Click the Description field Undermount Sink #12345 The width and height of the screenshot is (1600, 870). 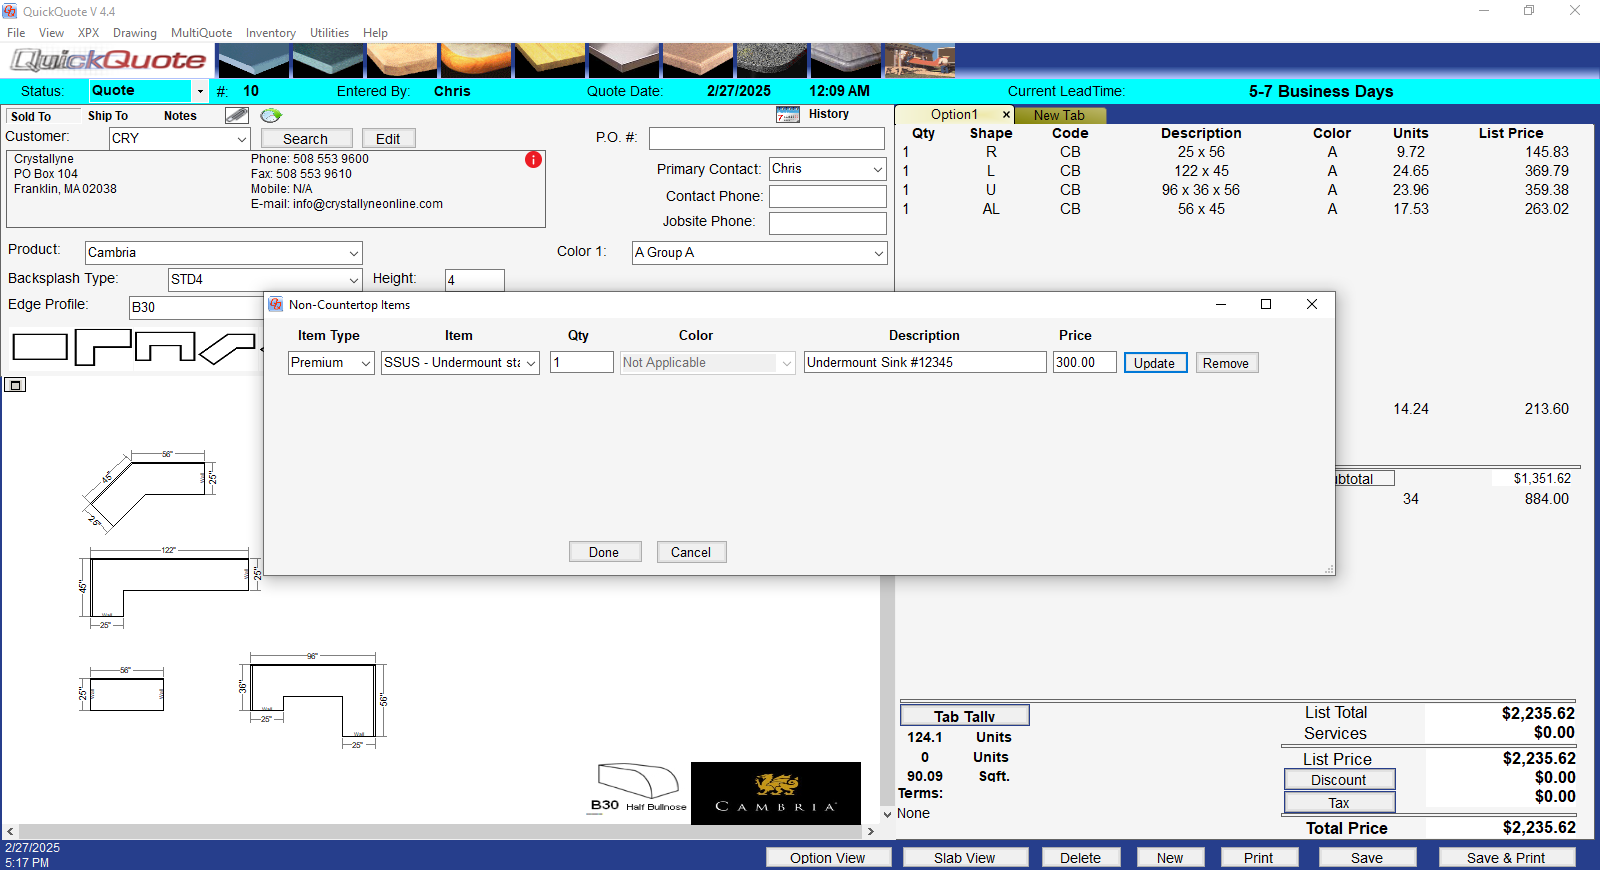coord(926,363)
